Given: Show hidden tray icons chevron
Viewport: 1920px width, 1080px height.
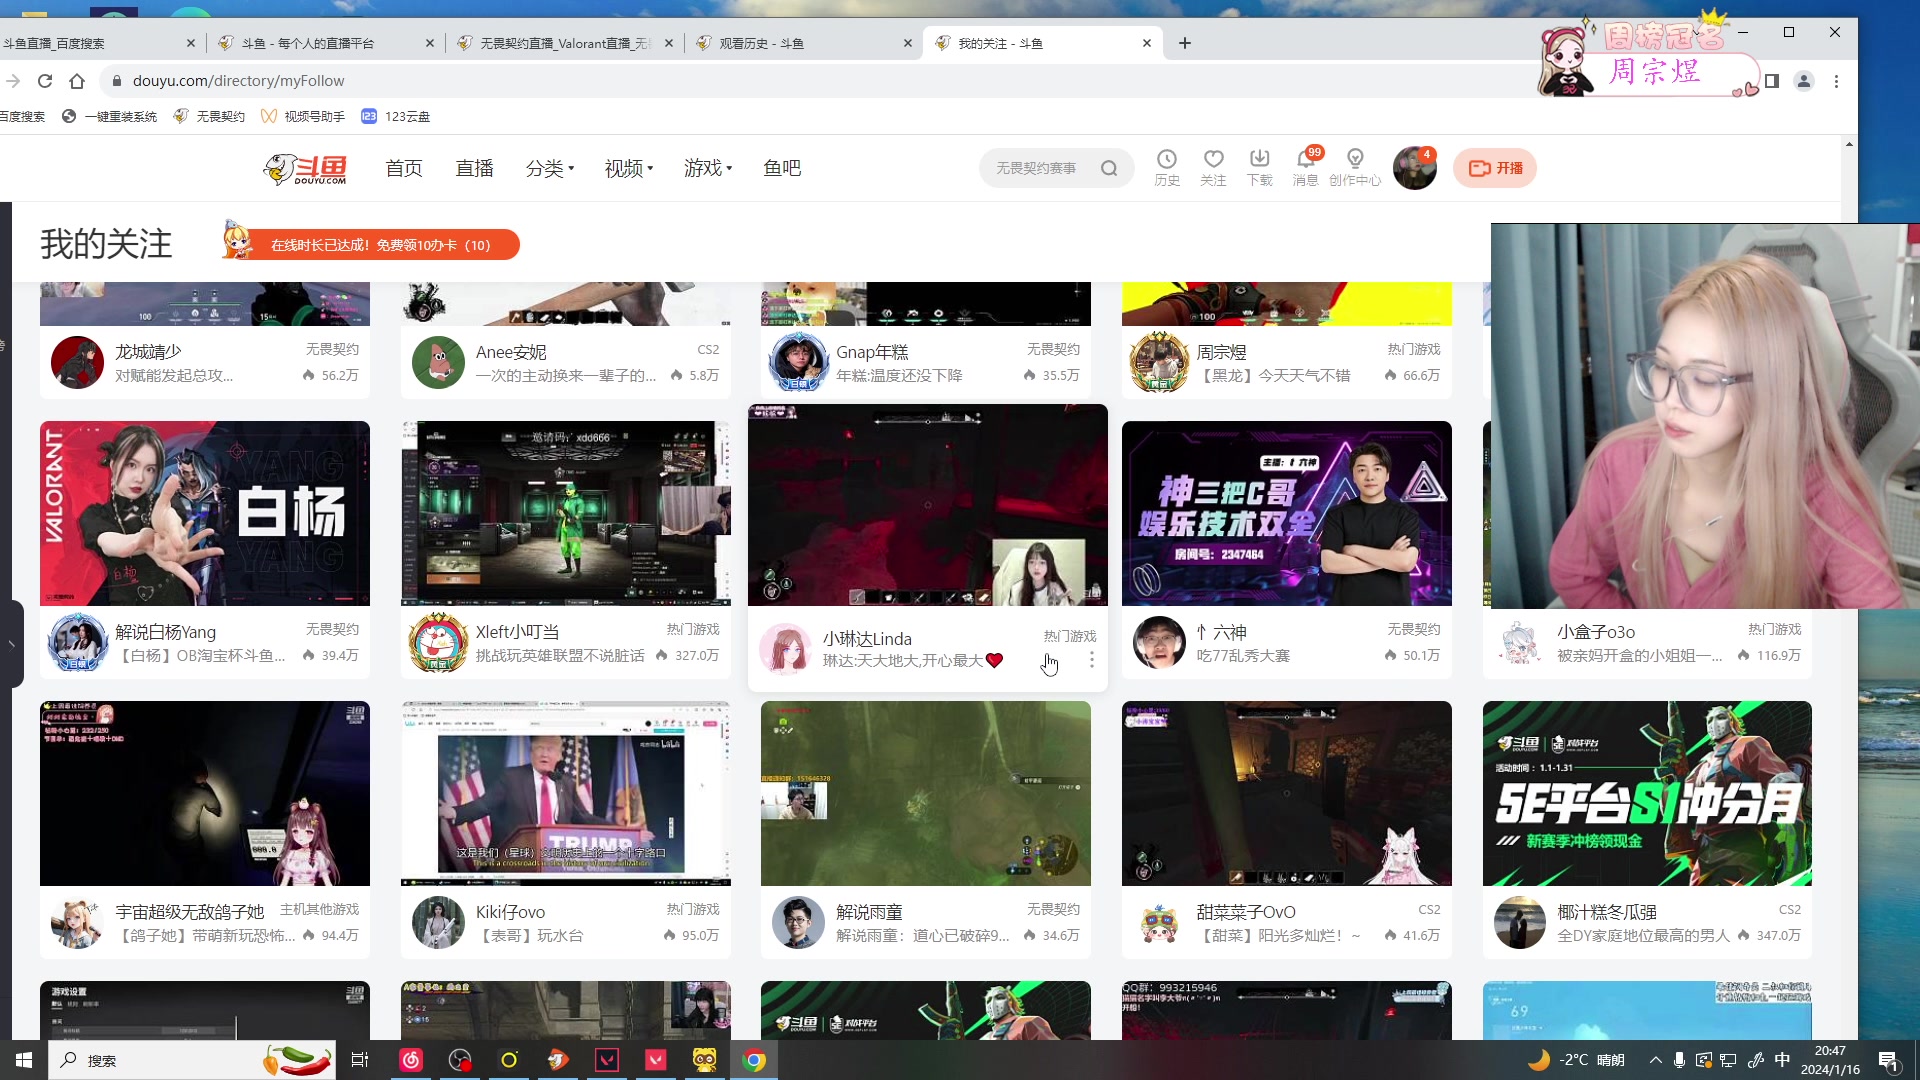Looking at the screenshot, I should pos(1655,1060).
